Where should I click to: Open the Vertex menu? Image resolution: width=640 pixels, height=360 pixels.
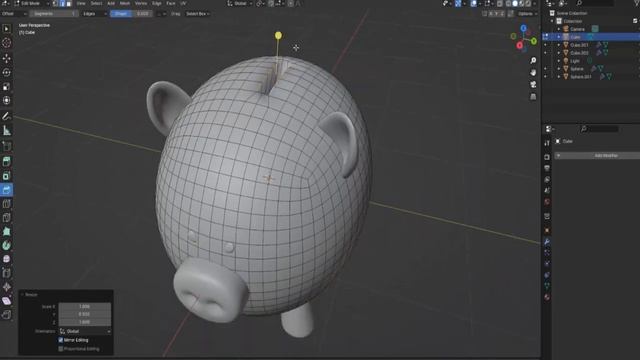[x=141, y=3]
